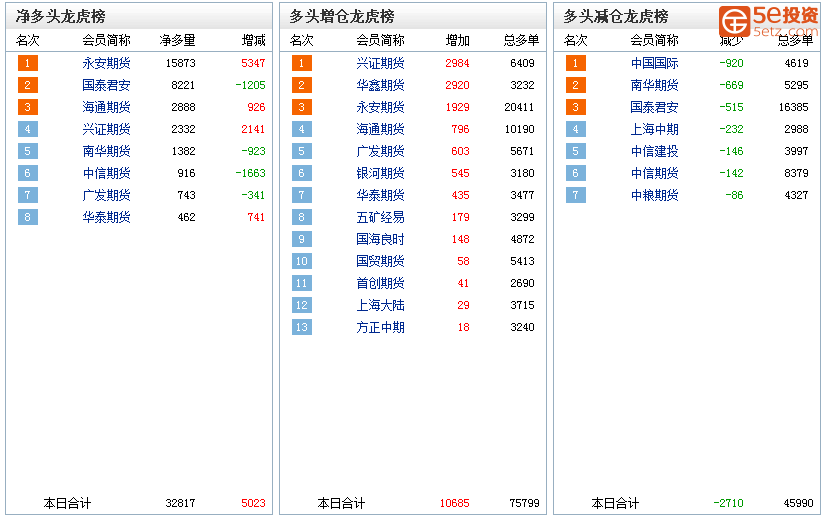Open the 中信建投 member link
The width and height of the screenshot is (826, 519).
(654, 152)
